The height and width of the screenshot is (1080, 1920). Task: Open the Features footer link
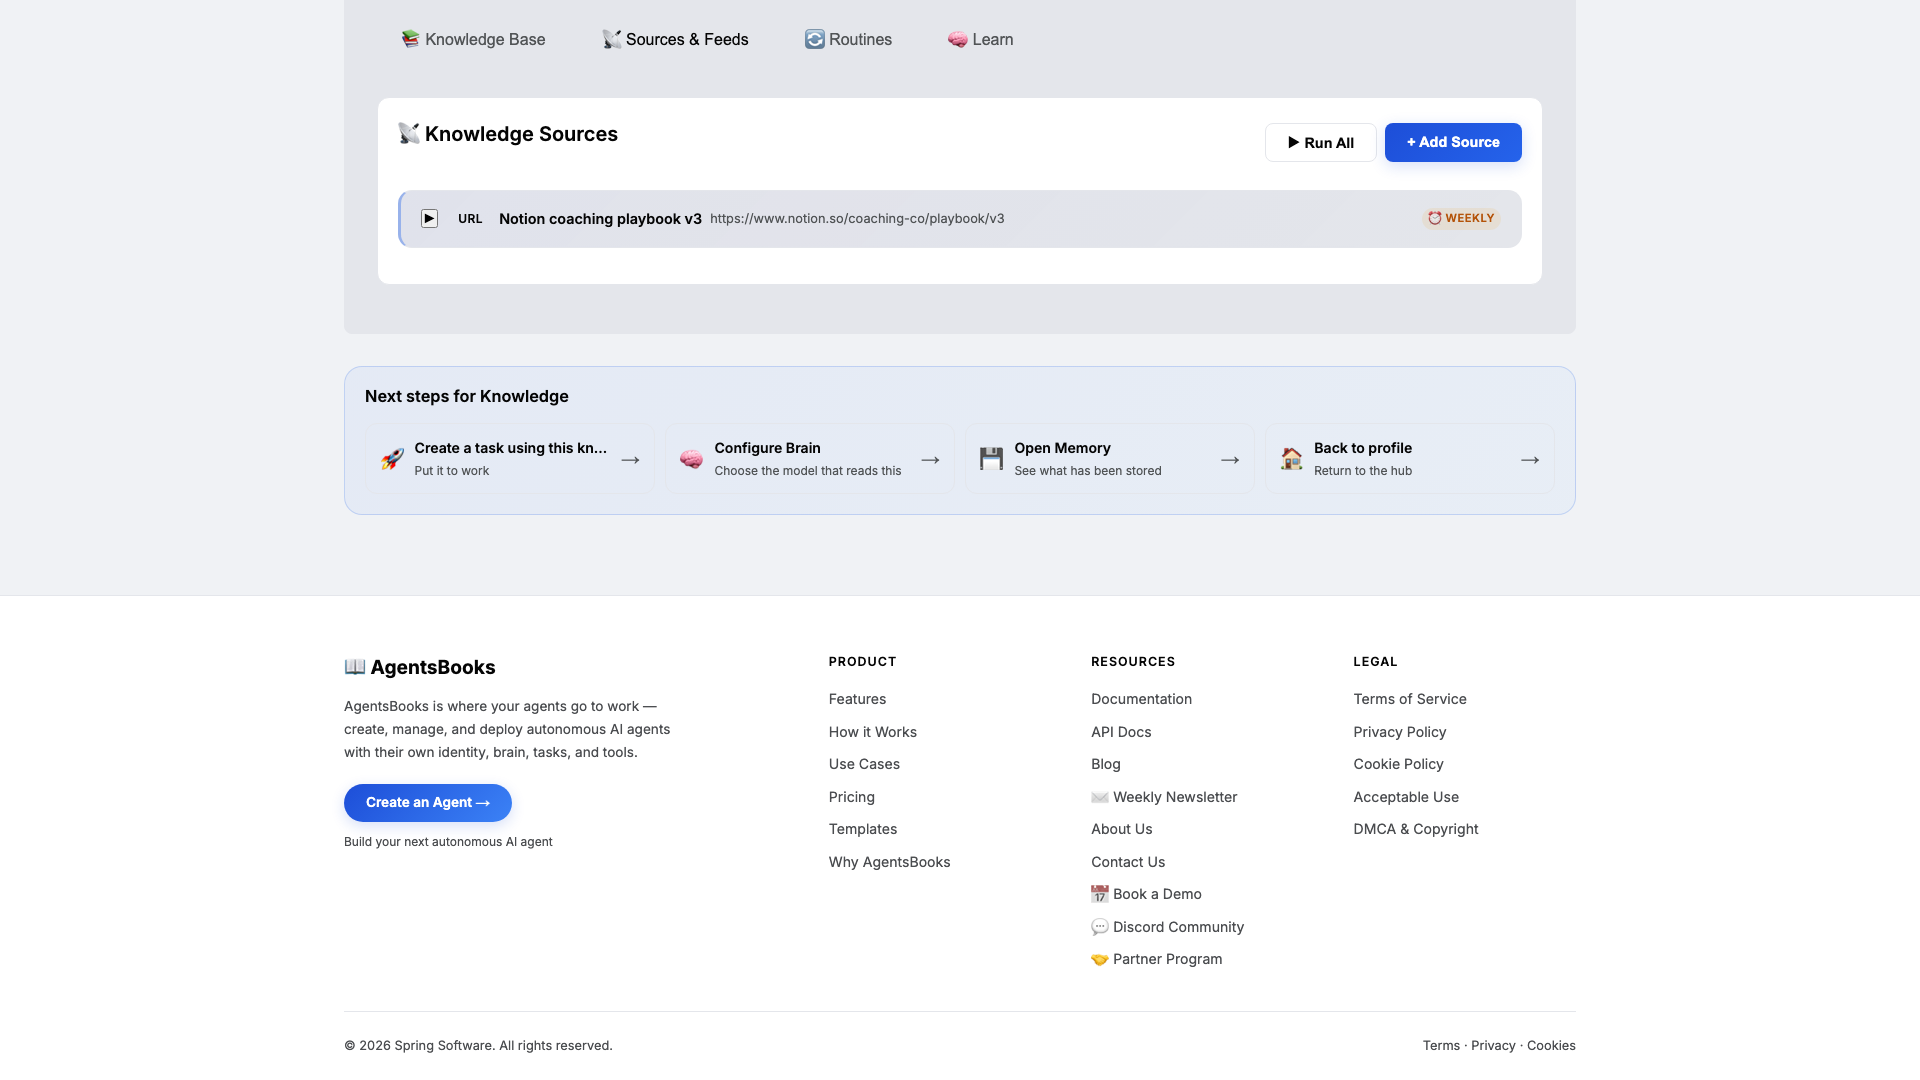857,699
